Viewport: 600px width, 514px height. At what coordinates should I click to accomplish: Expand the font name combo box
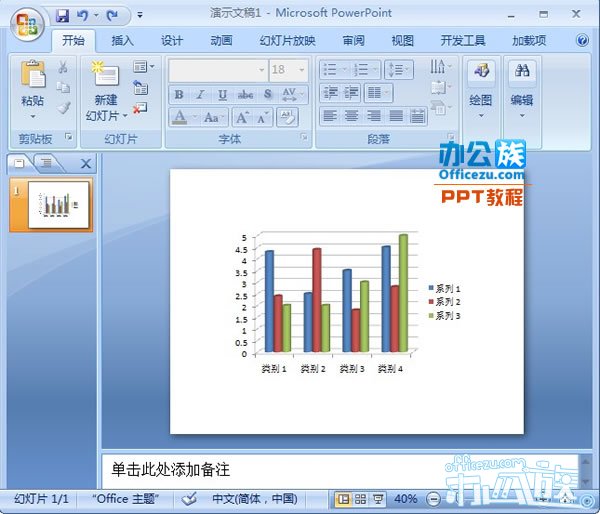point(262,70)
